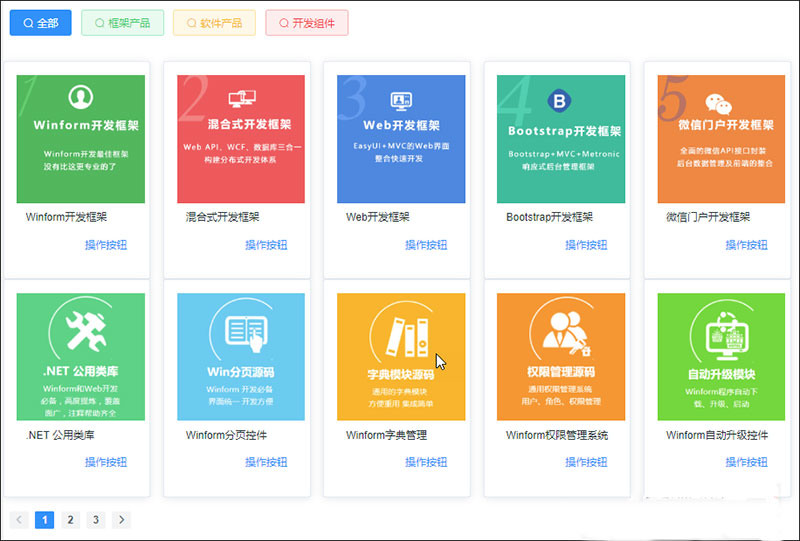Click the search icon inside 全部 button
Viewport: 800px width, 541px height.
pyautogui.click(x=29, y=23)
